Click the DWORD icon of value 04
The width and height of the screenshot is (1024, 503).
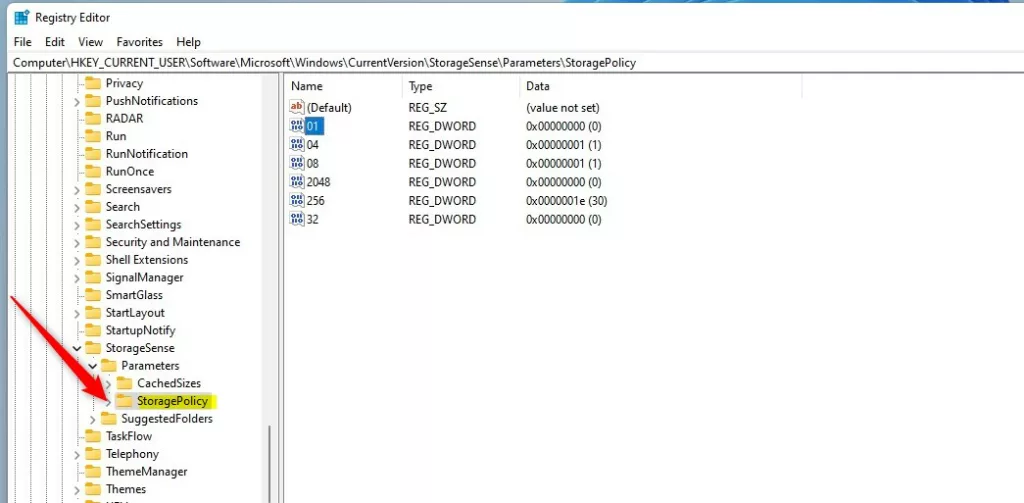coord(297,144)
